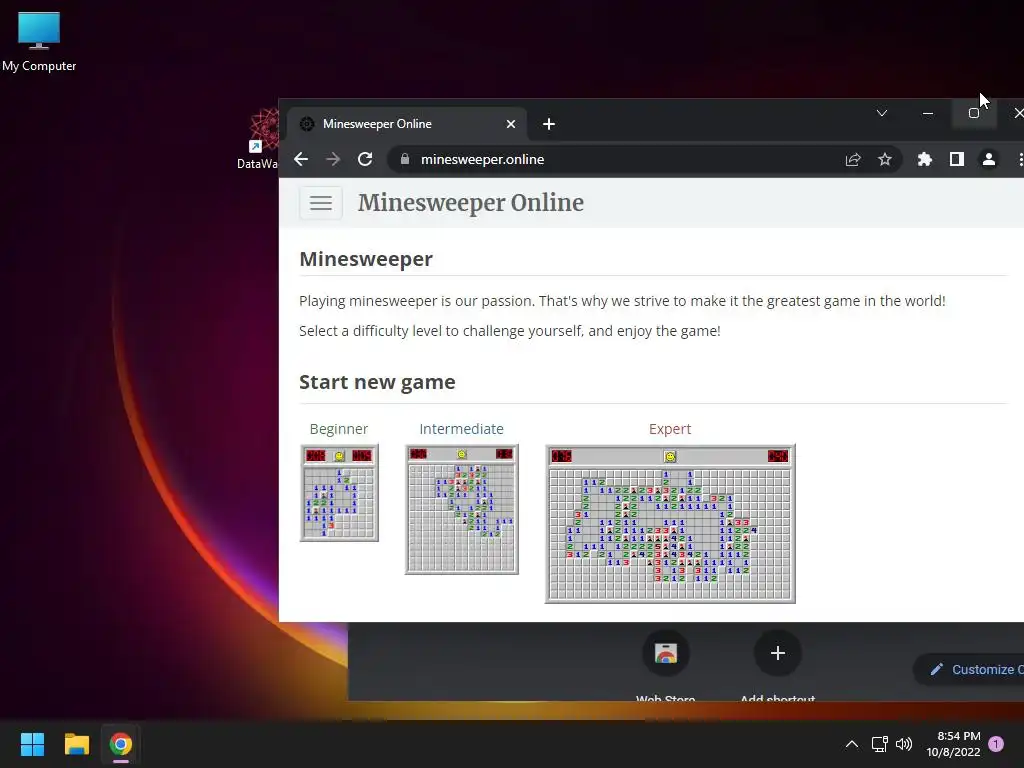Screen dimensions: 1024x768
Task: Open the notification badge in the tray
Action: 996,743
